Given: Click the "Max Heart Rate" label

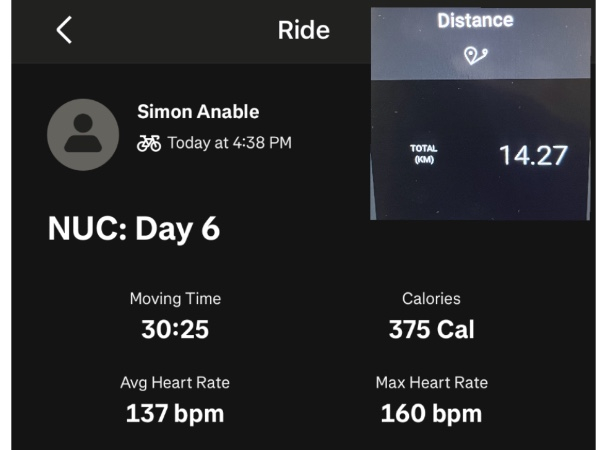Looking at the screenshot, I should (x=431, y=383).
